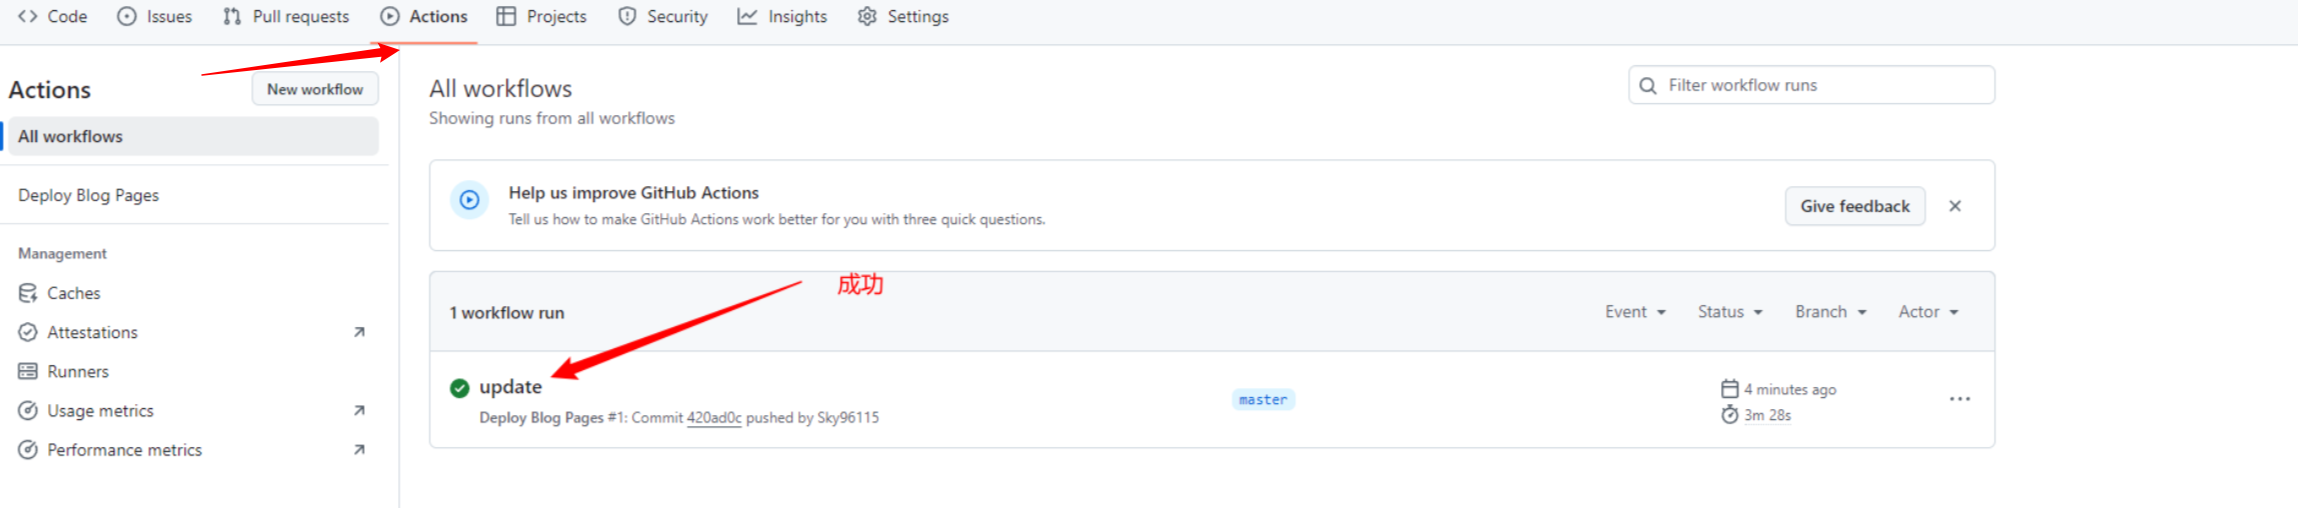The height and width of the screenshot is (508, 2298).
Task: Click the Performance metrics external arrow icon
Action: [359, 450]
